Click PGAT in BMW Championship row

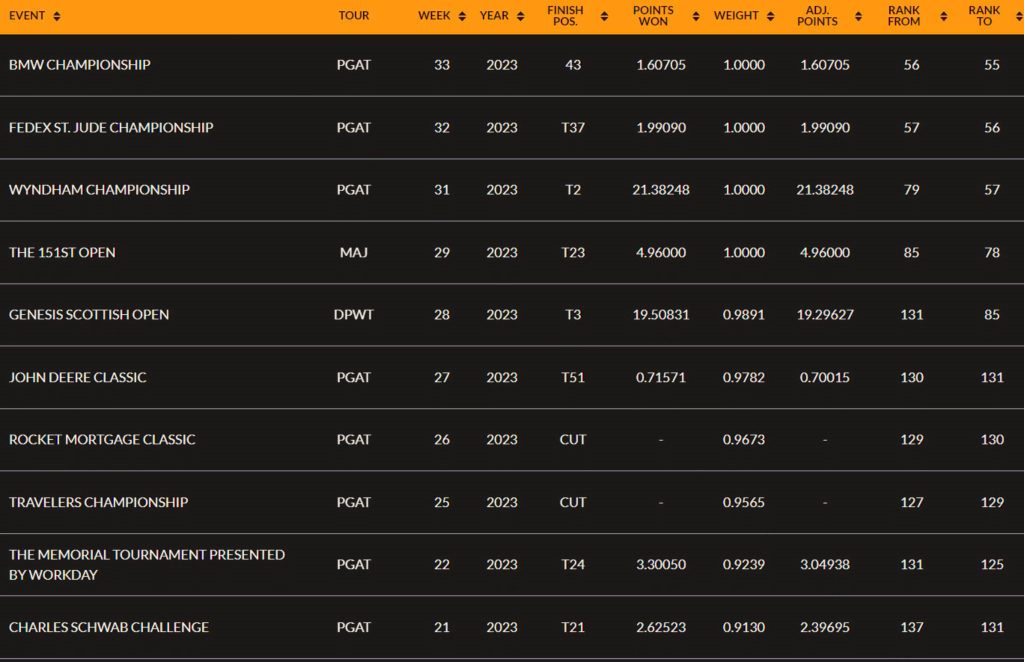354,65
